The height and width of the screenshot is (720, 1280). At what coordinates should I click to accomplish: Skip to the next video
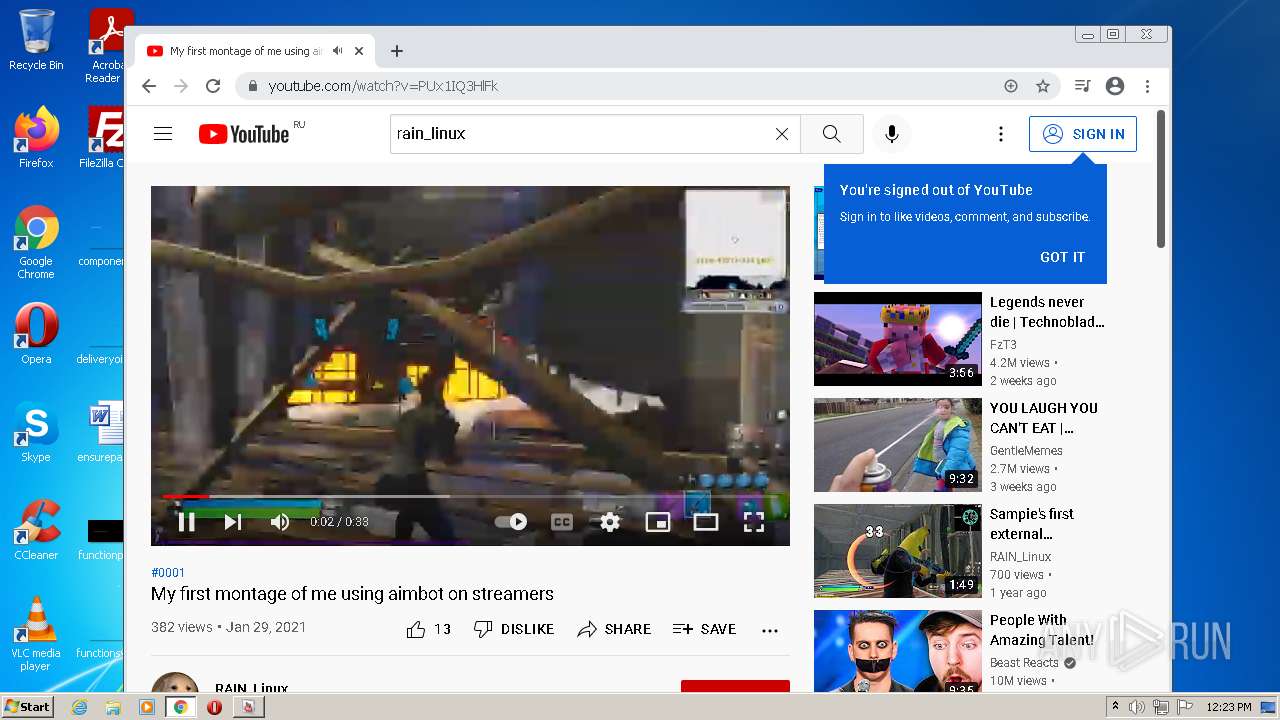coord(233,522)
